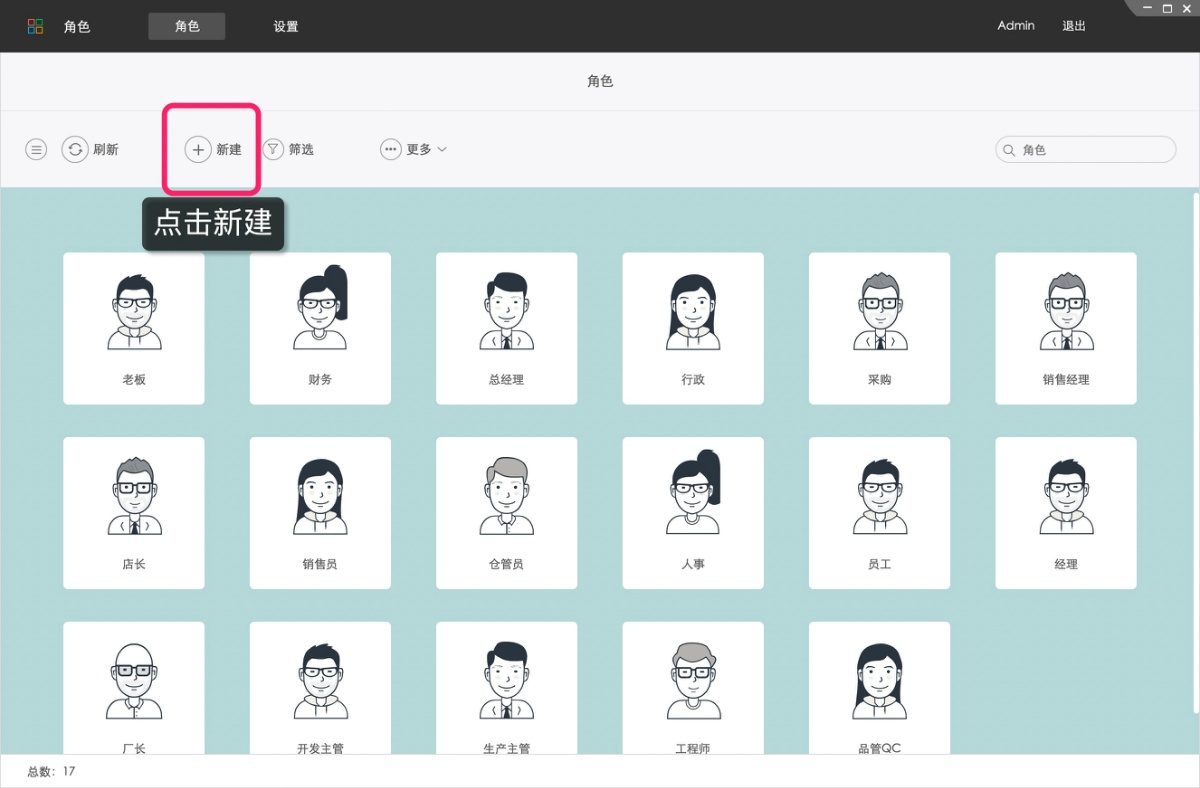Click the 新建 plus icon

(198, 150)
